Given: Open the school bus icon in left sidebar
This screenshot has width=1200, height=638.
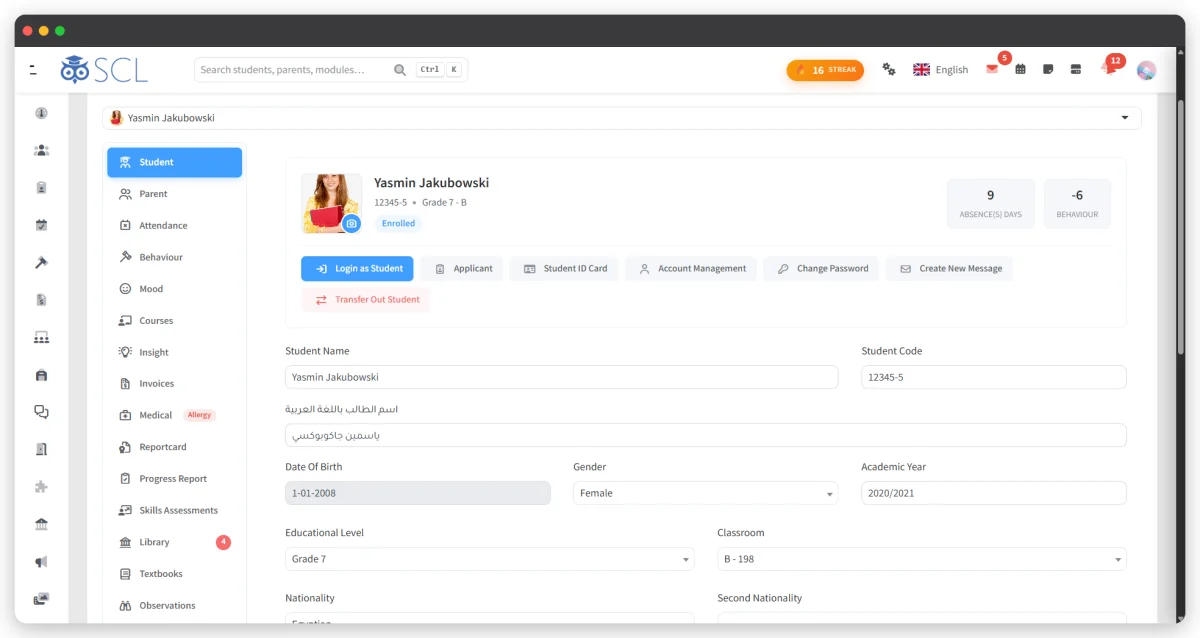Looking at the screenshot, I should click(x=41, y=375).
